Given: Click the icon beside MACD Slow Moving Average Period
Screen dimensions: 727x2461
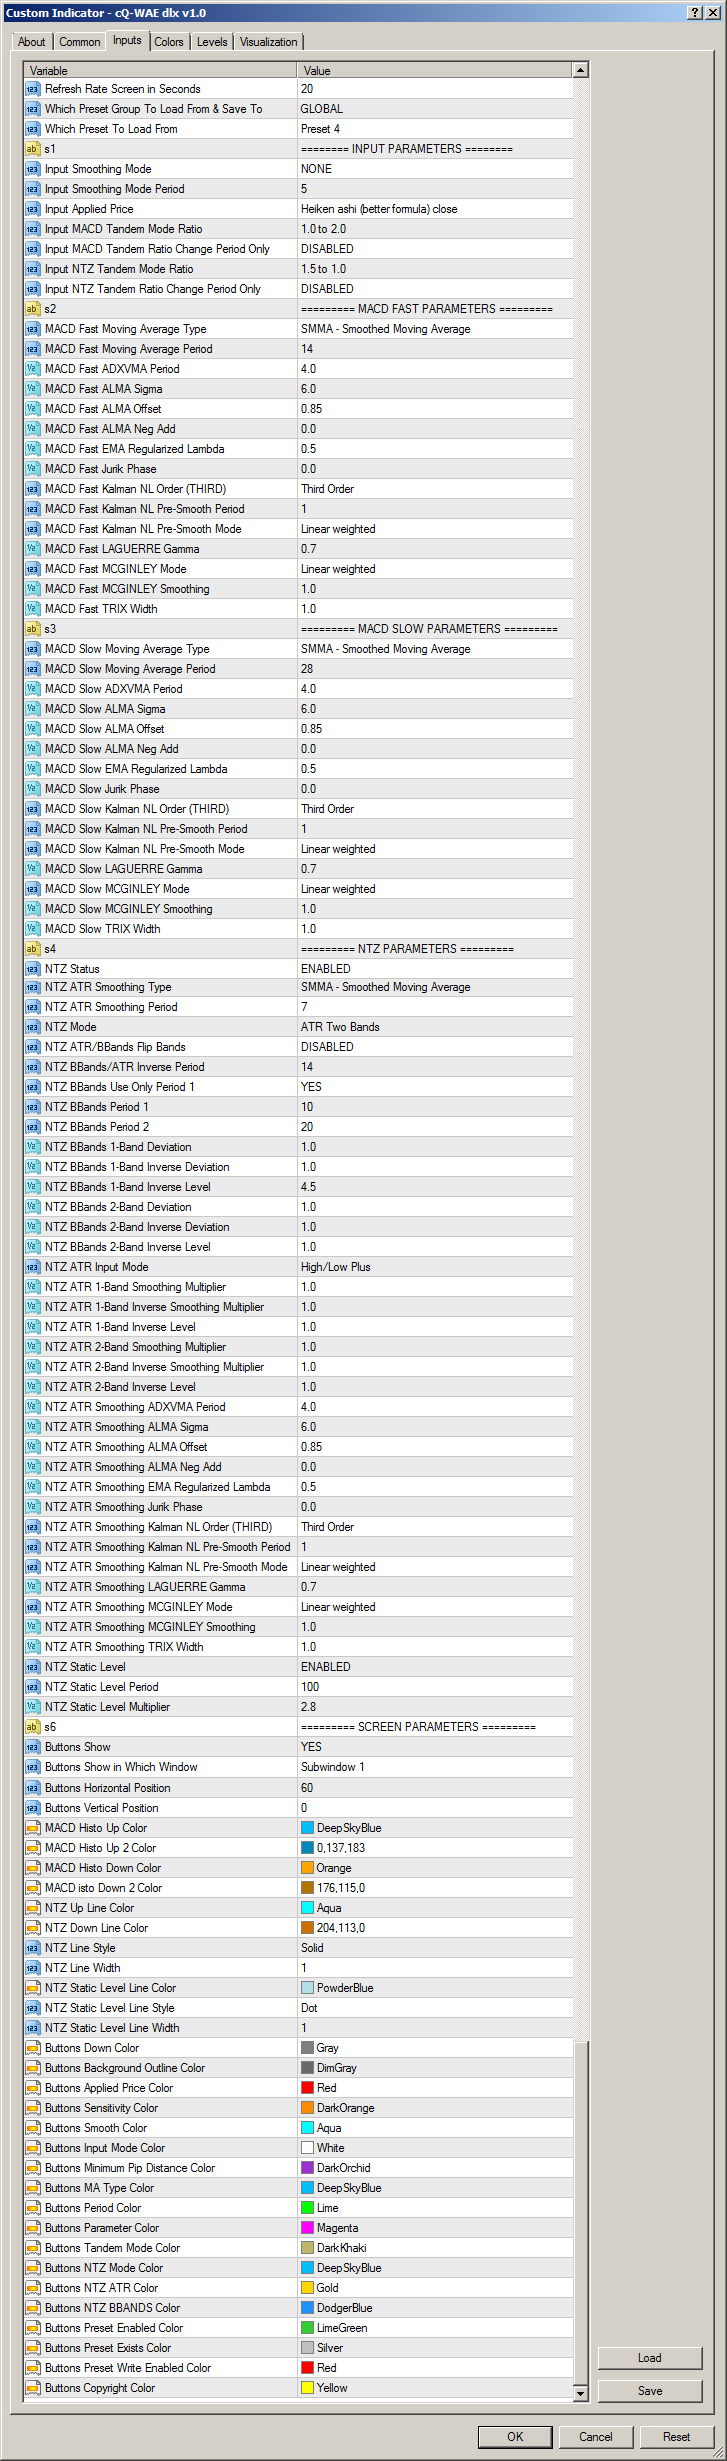Looking at the screenshot, I should point(33,669).
